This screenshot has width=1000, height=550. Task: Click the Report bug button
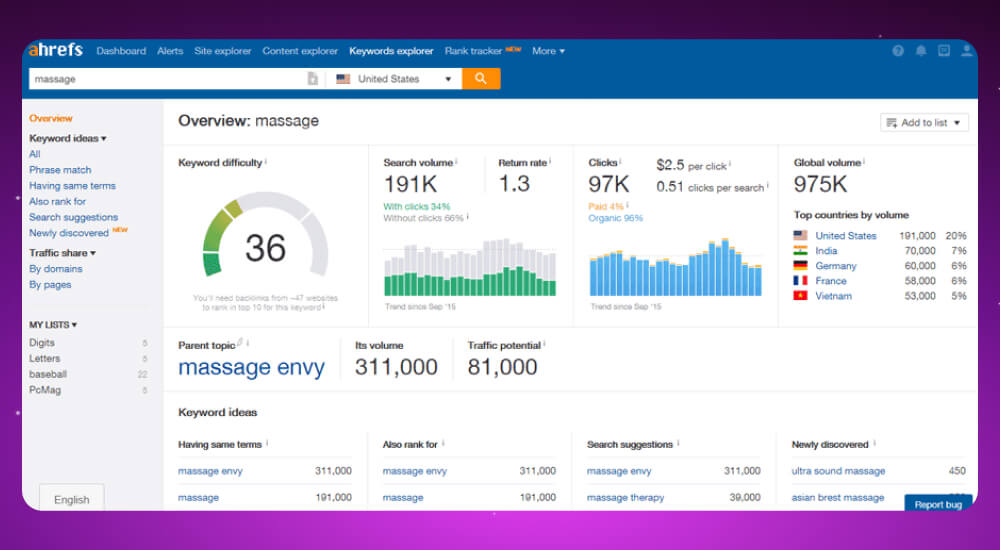pyautogui.click(x=938, y=504)
